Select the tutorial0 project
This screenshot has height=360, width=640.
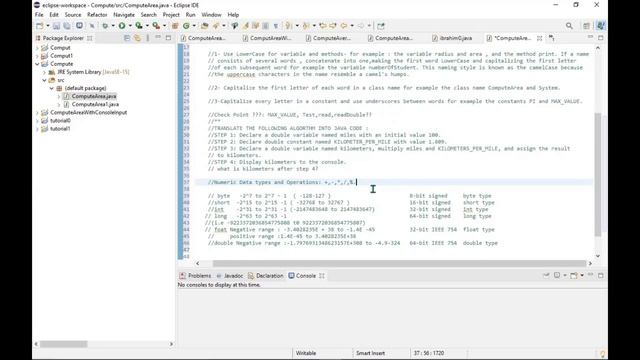tap(60, 120)
